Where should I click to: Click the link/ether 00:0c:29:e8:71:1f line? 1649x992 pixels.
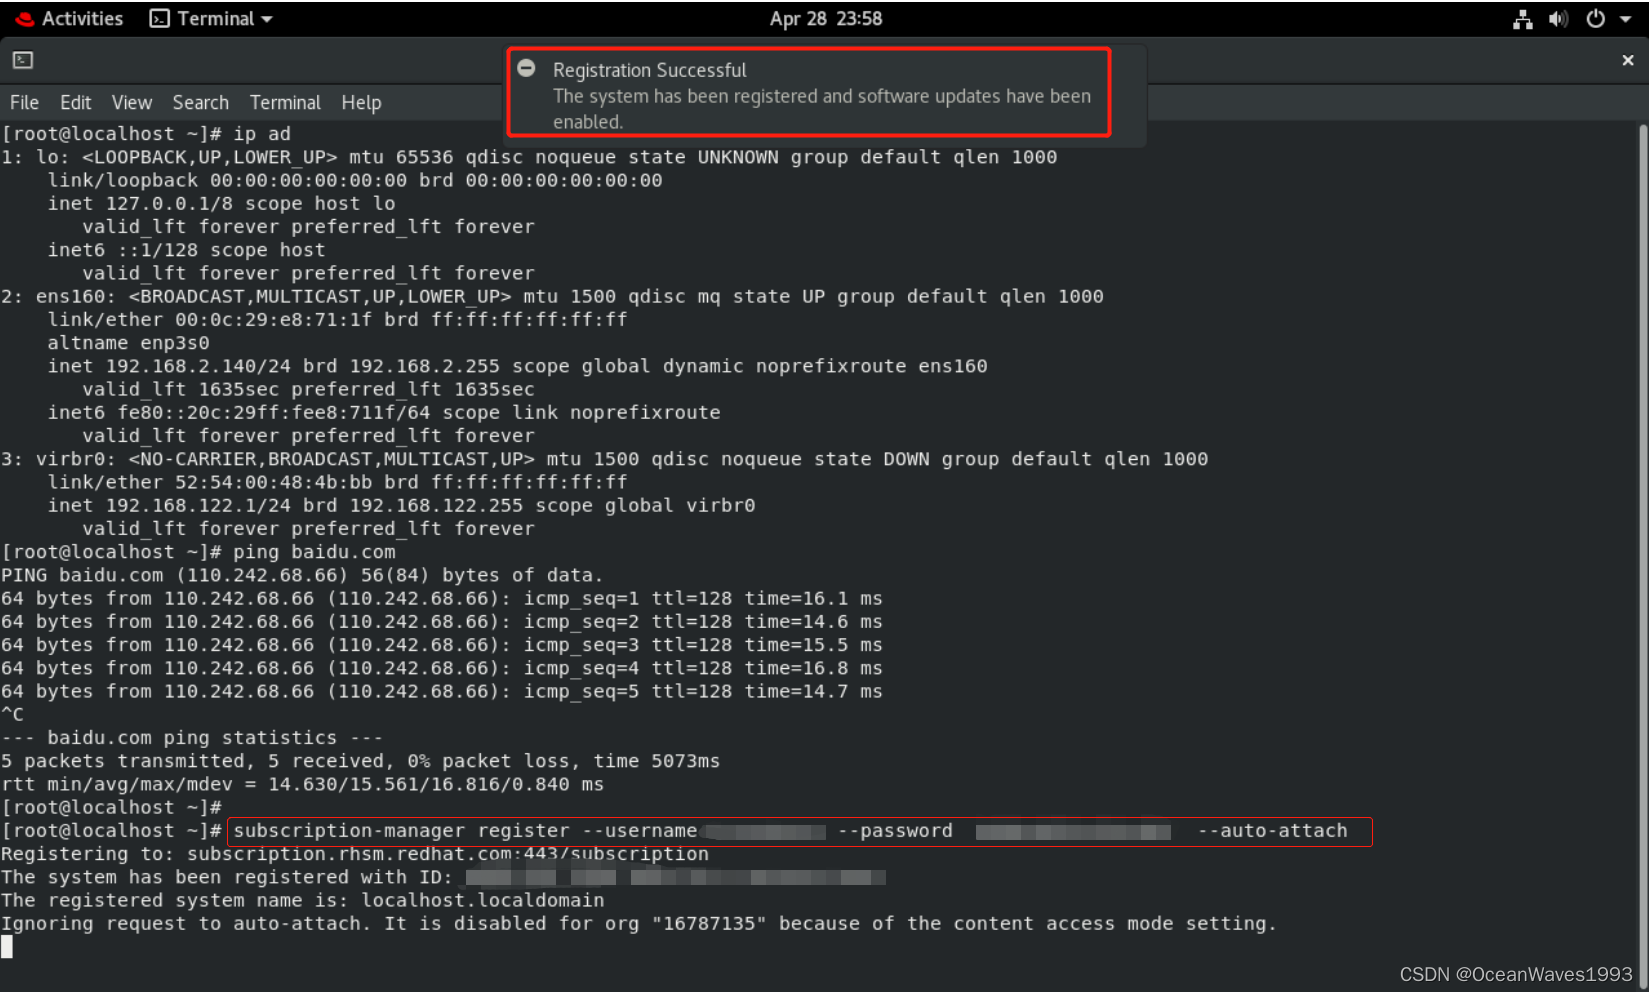point(338,320)
